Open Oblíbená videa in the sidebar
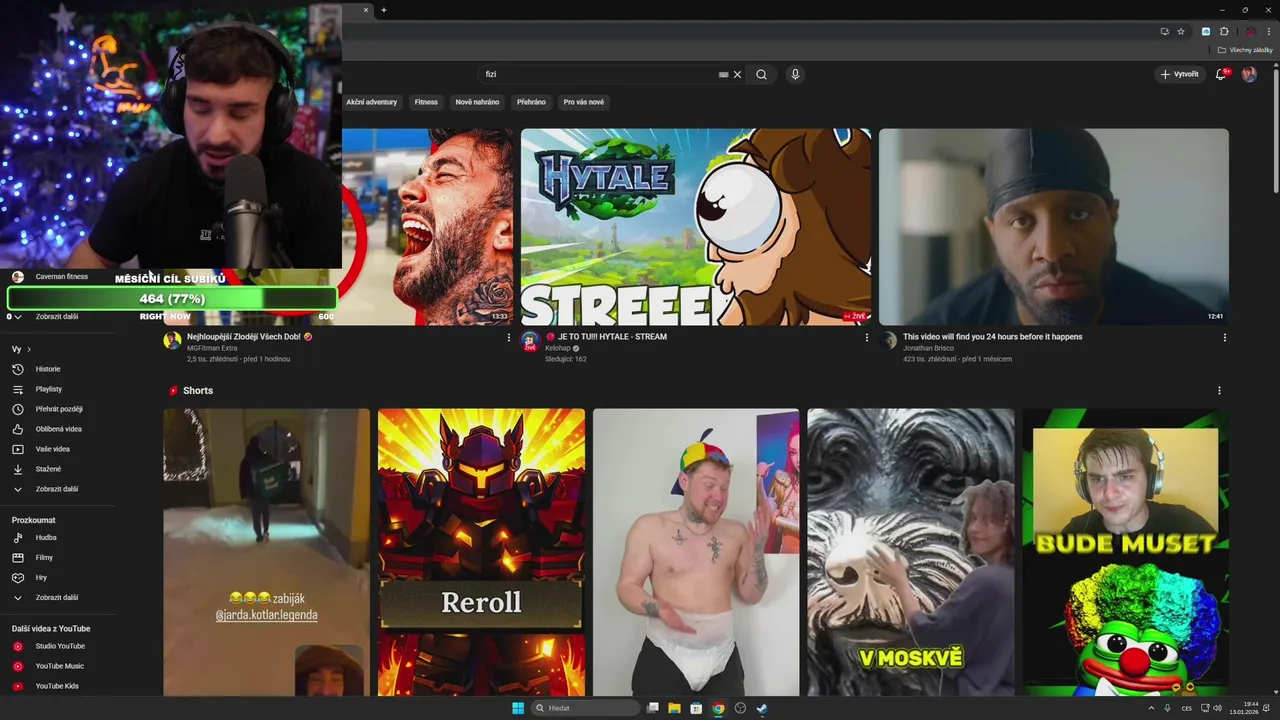This screenshot has width=1280, height=720. pyautogui.click(x=60, y=429)
